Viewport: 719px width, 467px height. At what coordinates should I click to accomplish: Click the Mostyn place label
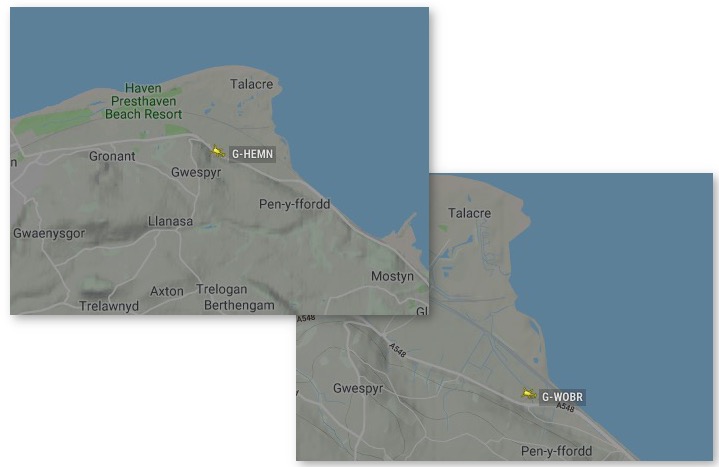tap(392, 277)
